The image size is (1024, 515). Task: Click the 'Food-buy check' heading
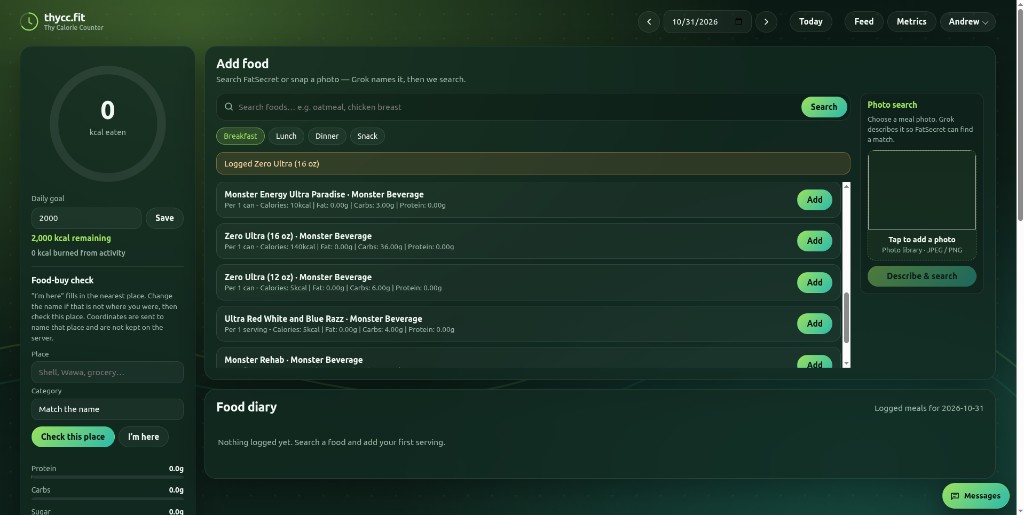pos(63,281)
